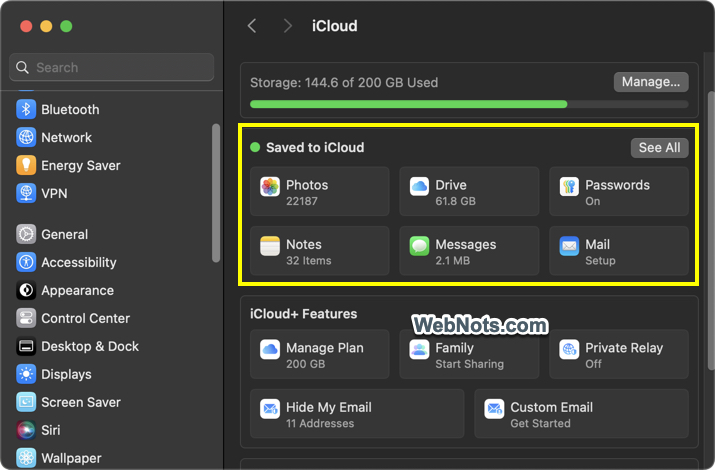The height and width of the screenshot is (470, 715).
Task: Click the Control Center icon
Action: pos(26,318)
